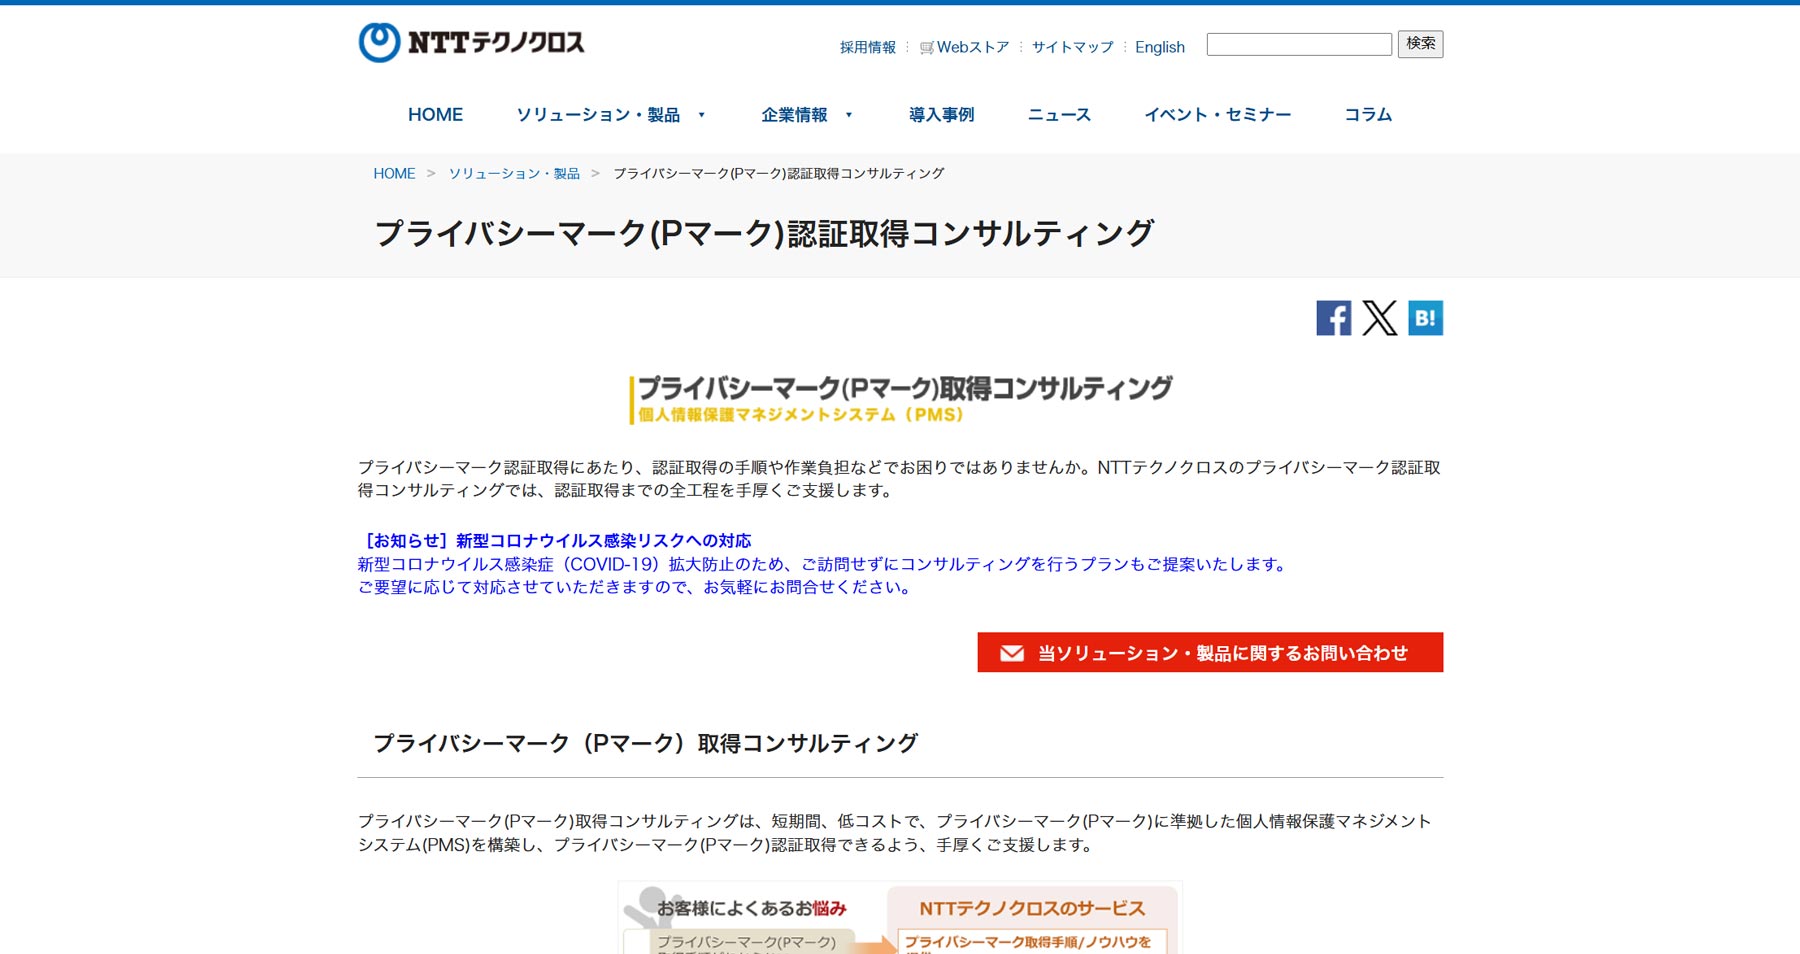
Task: Click the page title プライバシーマーク(Pマーク)認証取得コンサルティング
Action: click(x=764, y=233)
